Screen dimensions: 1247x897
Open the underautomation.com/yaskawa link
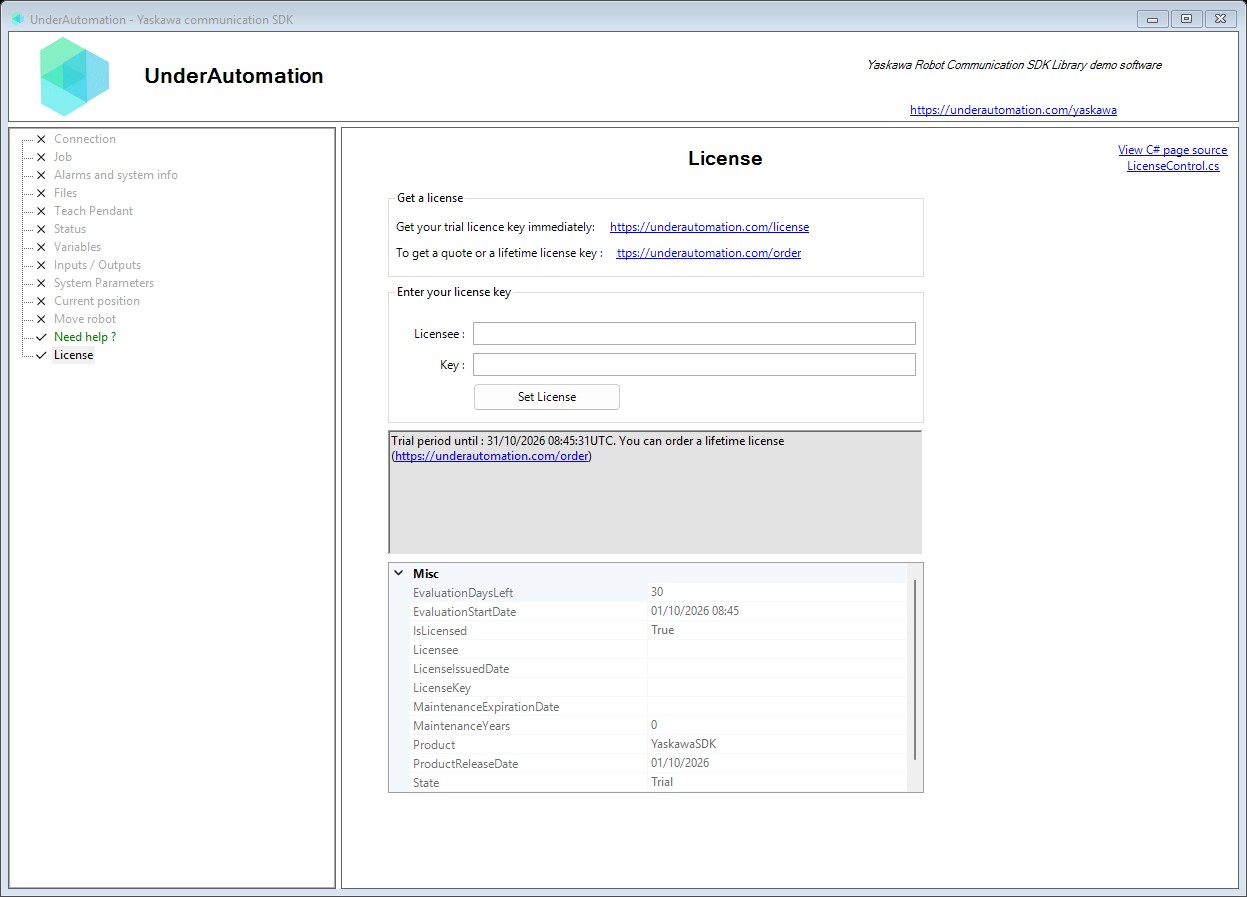(1013, 110)
